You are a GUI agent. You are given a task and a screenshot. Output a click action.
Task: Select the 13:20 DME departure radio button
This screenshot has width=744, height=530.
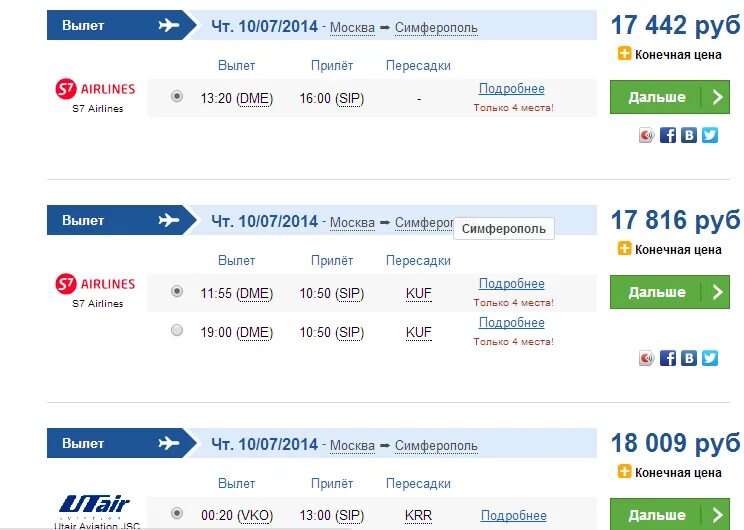(177, 97)
